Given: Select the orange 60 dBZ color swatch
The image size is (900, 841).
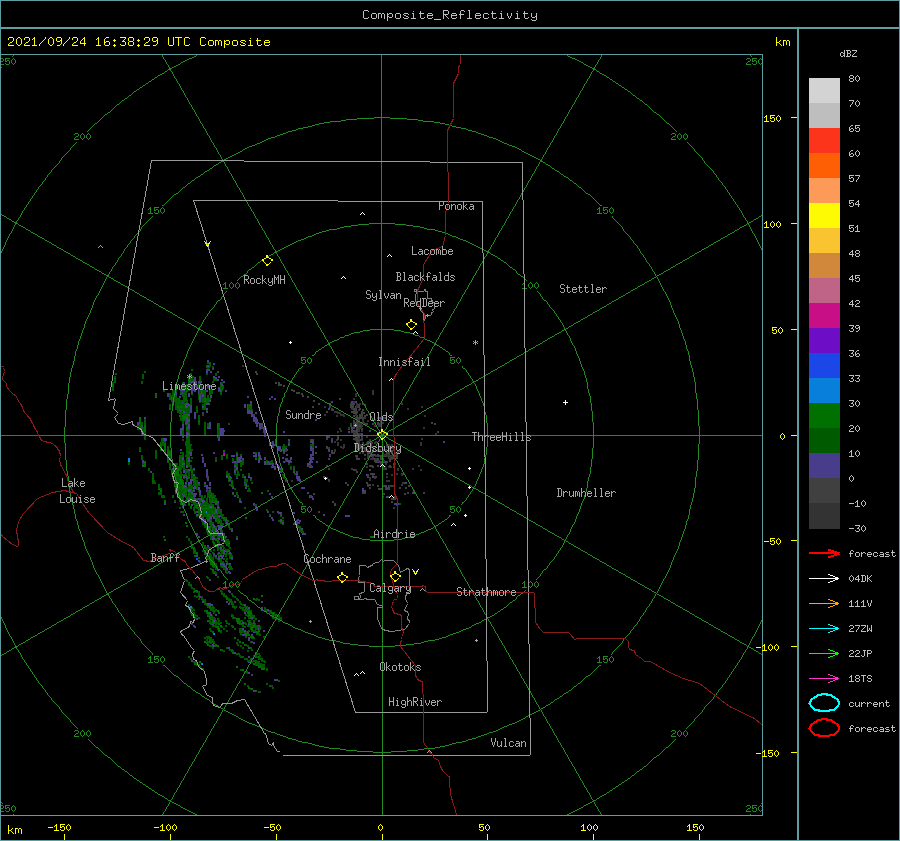Looking at the screenshot, I should click(x=824, y=165).
